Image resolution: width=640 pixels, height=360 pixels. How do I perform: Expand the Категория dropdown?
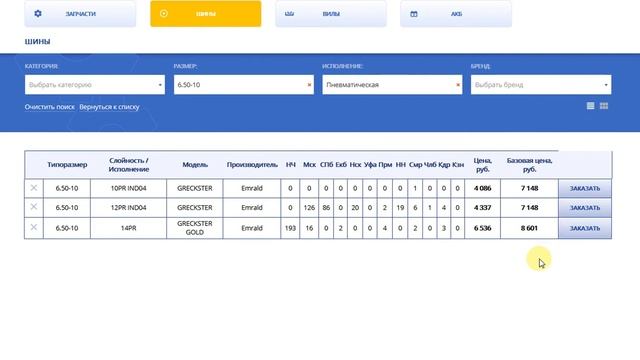(95, 84)
